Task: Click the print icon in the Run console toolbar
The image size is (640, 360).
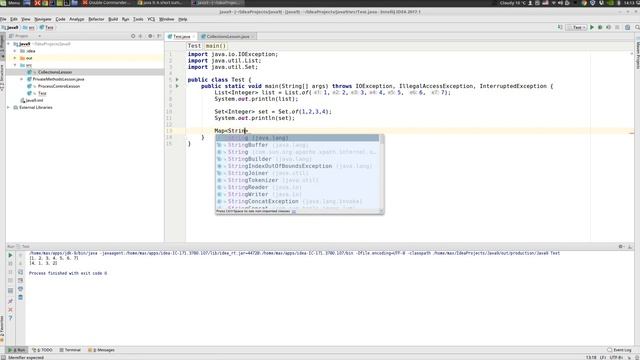Action: 20,289
